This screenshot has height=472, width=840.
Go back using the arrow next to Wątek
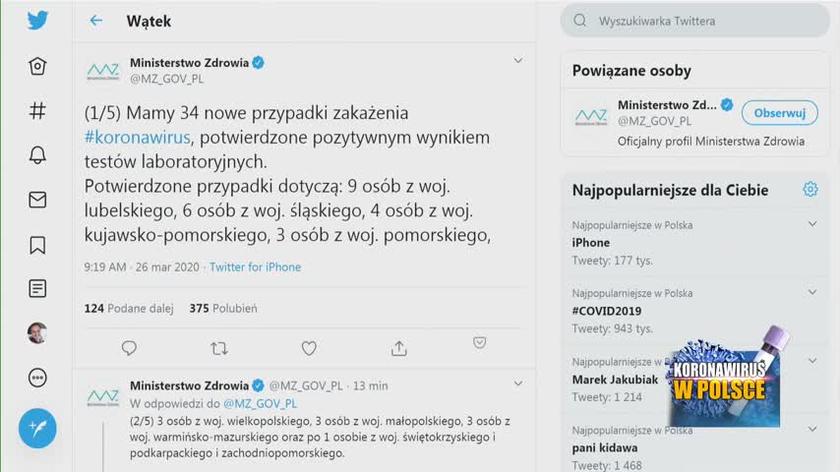(96, 21)
